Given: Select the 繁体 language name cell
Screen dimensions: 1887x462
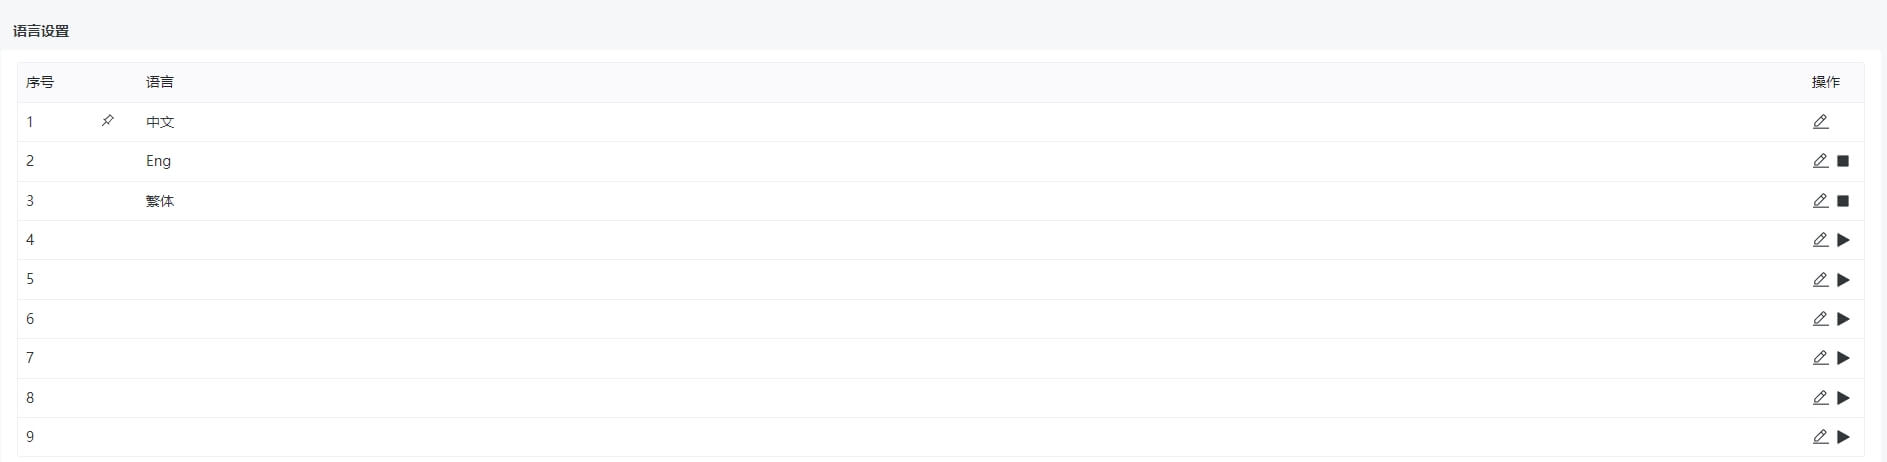Looking at the screenshot, I should [x=160, y=201].
